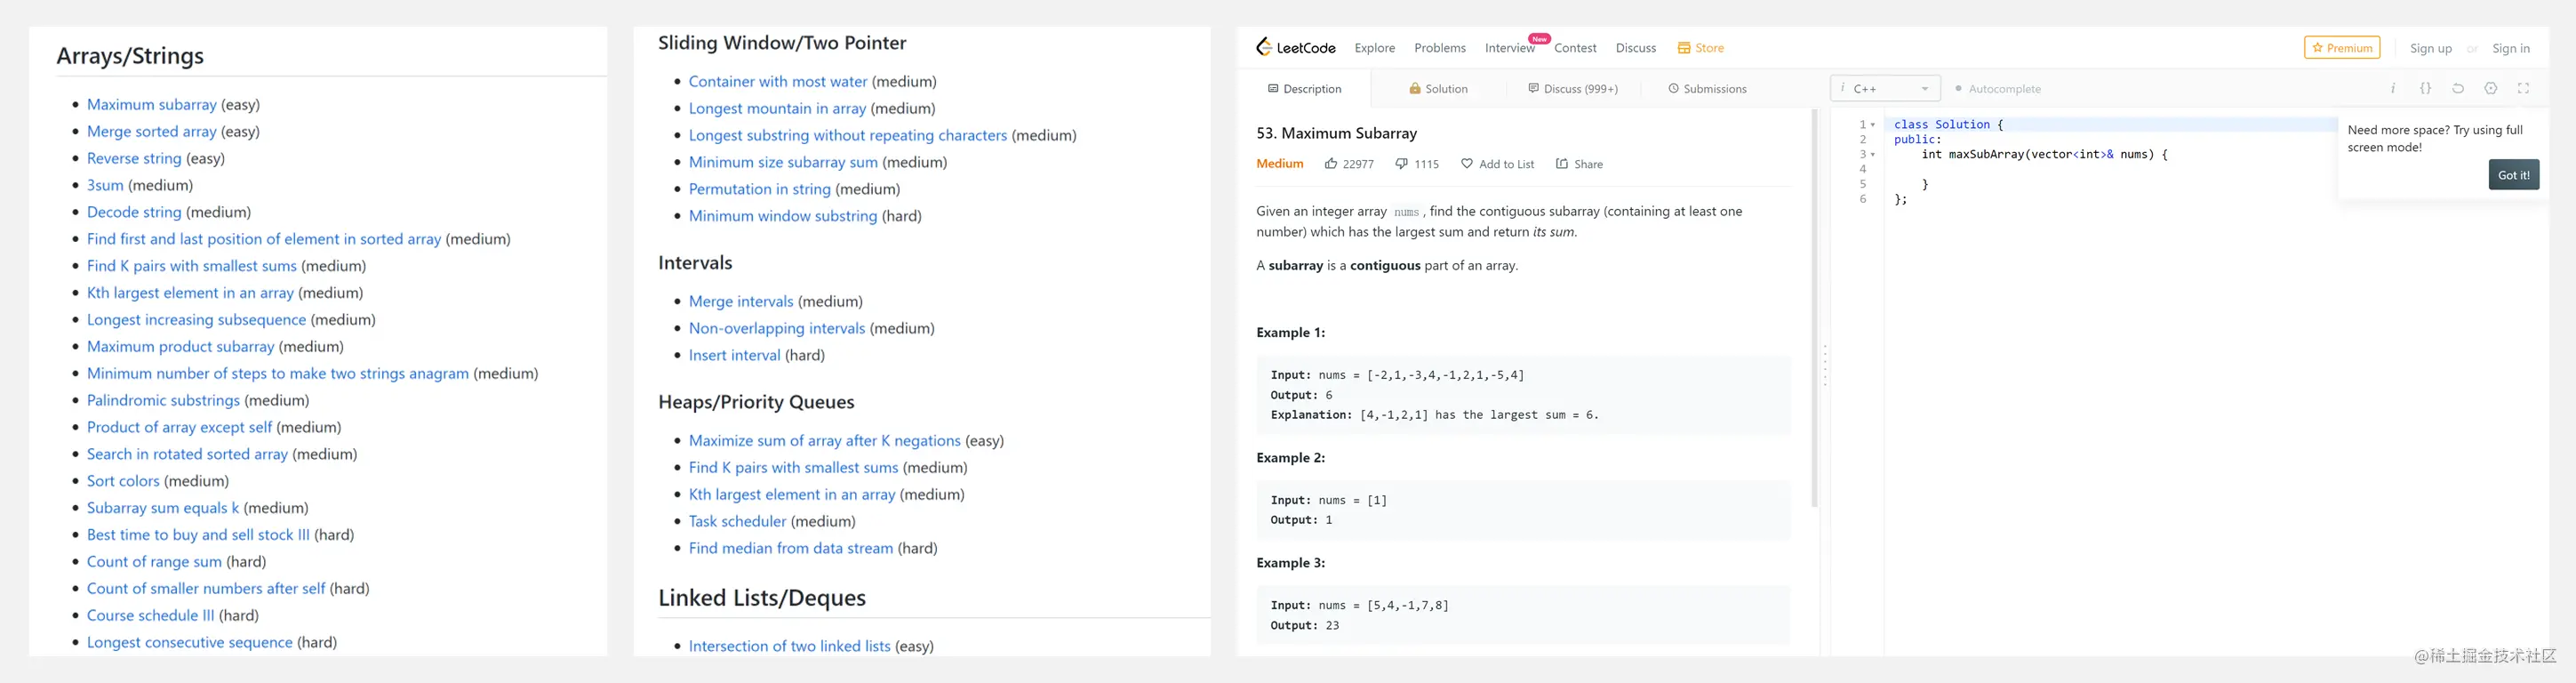The height and width of the screenshot is (683, 2576).
Task: Open Discuss in top navigation bar
Action: (x=1636, y=48)
